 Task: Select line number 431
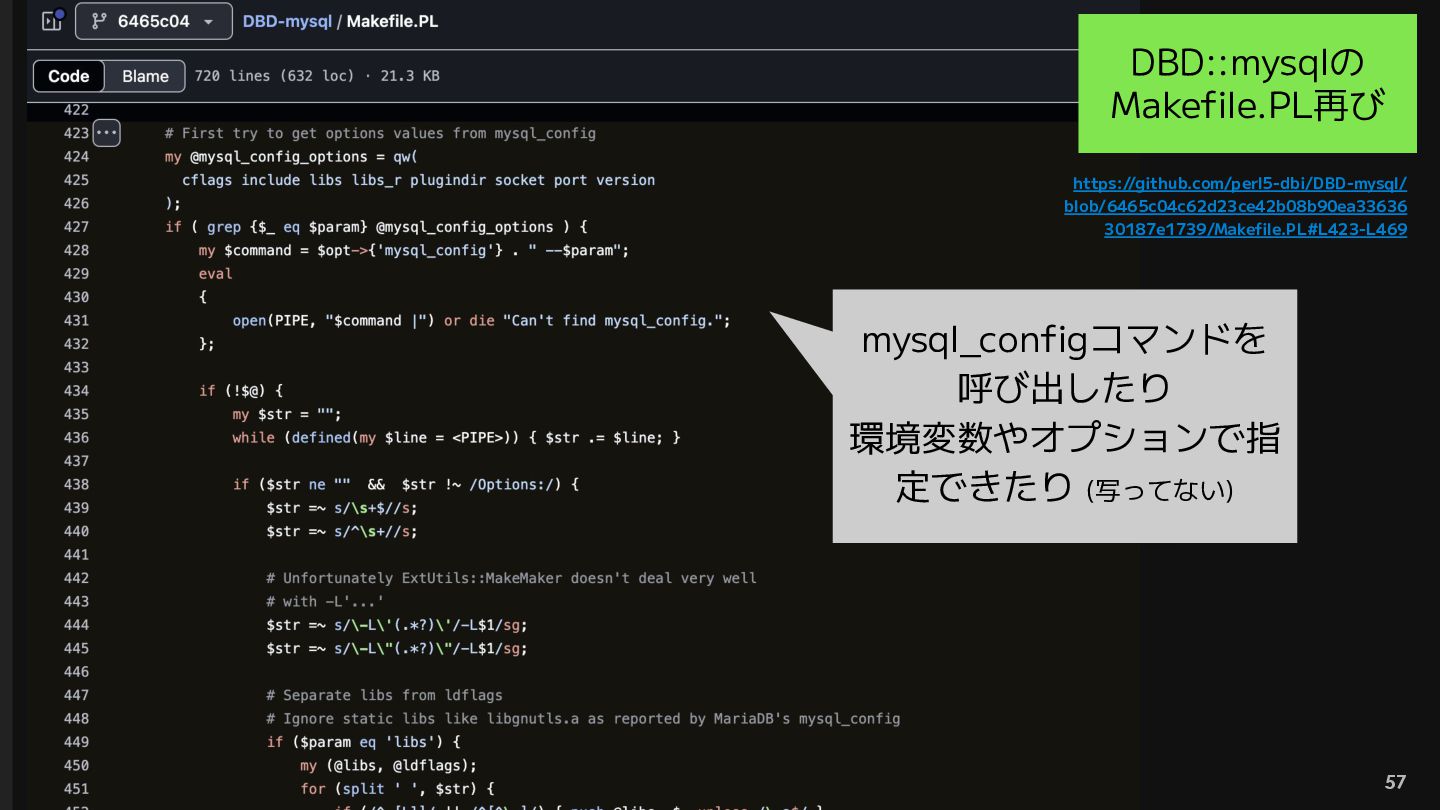[x=76, y=321]
